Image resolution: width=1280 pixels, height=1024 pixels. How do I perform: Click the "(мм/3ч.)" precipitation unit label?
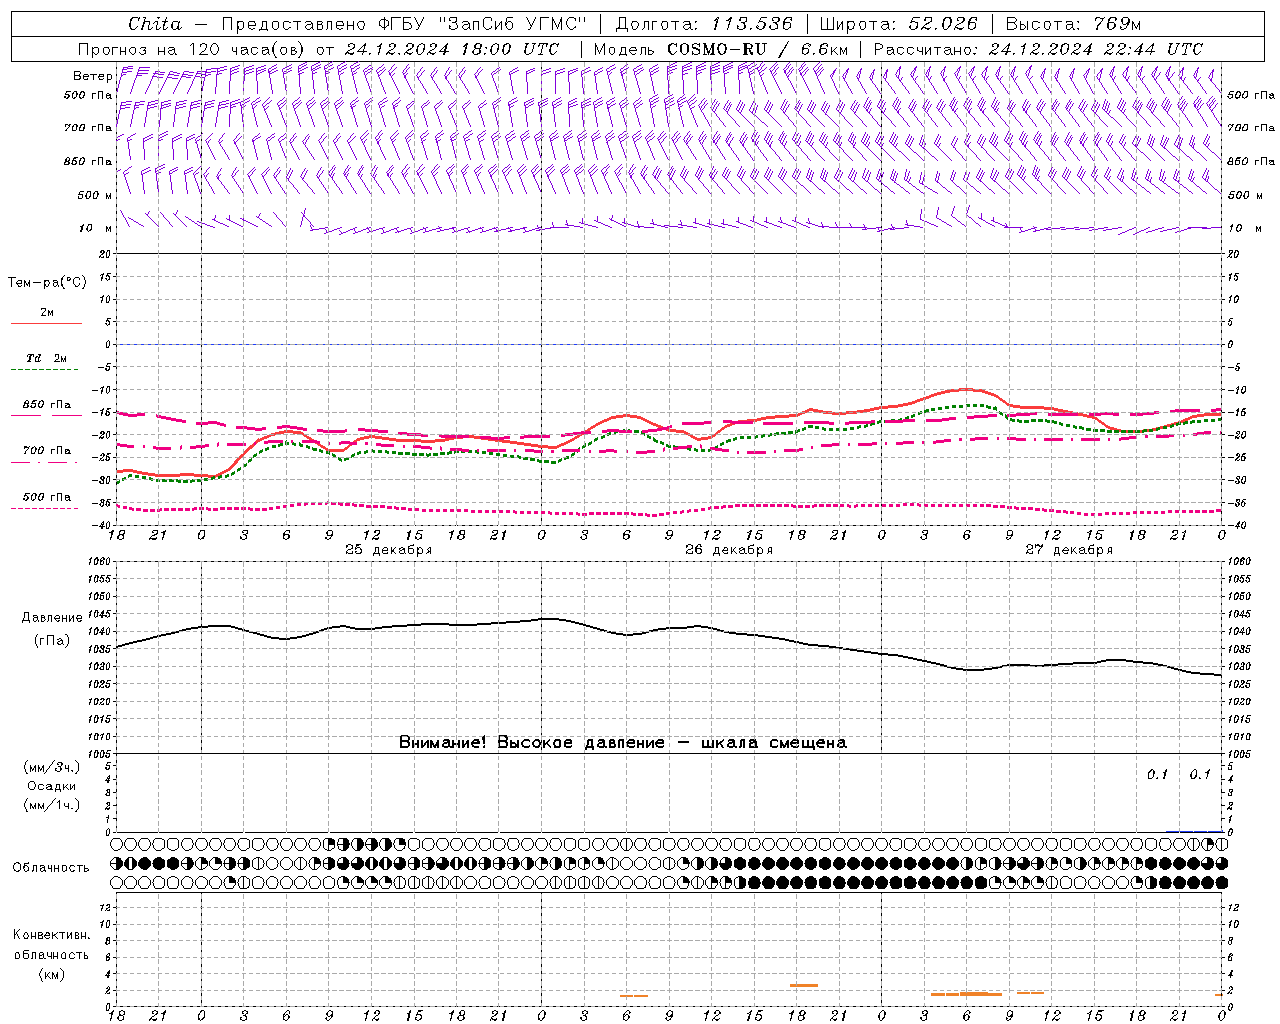[x=52, y=768]
